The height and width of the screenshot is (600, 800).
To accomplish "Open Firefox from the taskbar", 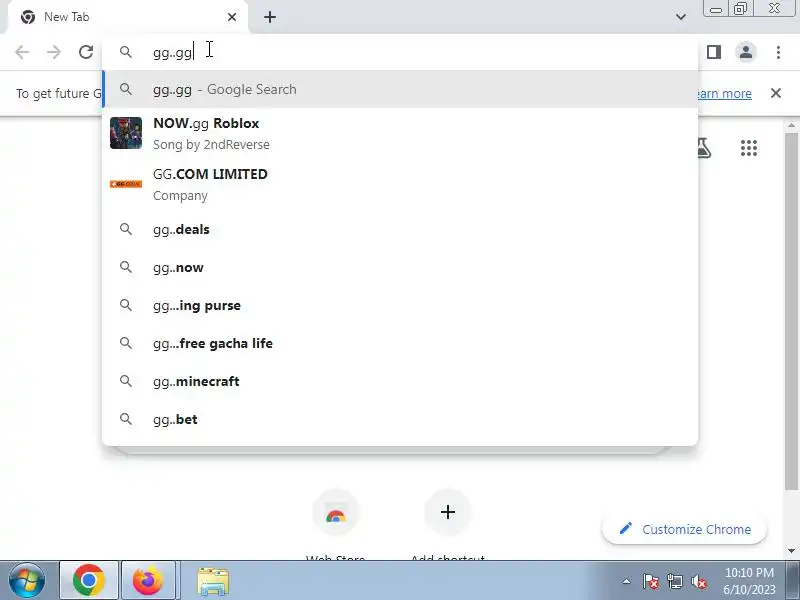I will [148, 580].
